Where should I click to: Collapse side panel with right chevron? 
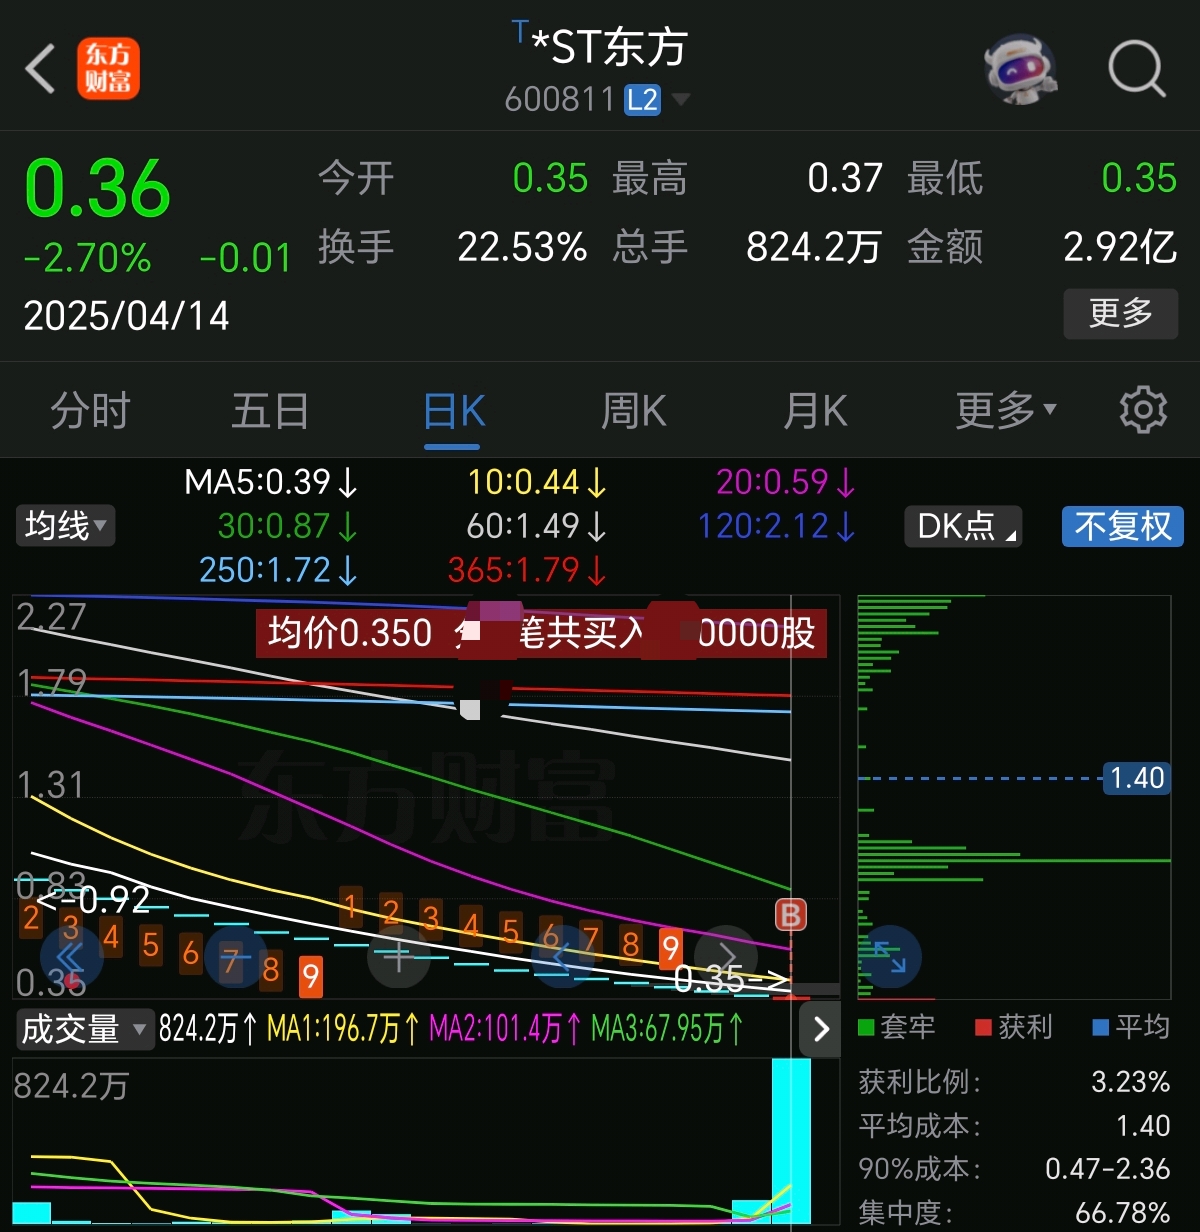coord(821,1029)
